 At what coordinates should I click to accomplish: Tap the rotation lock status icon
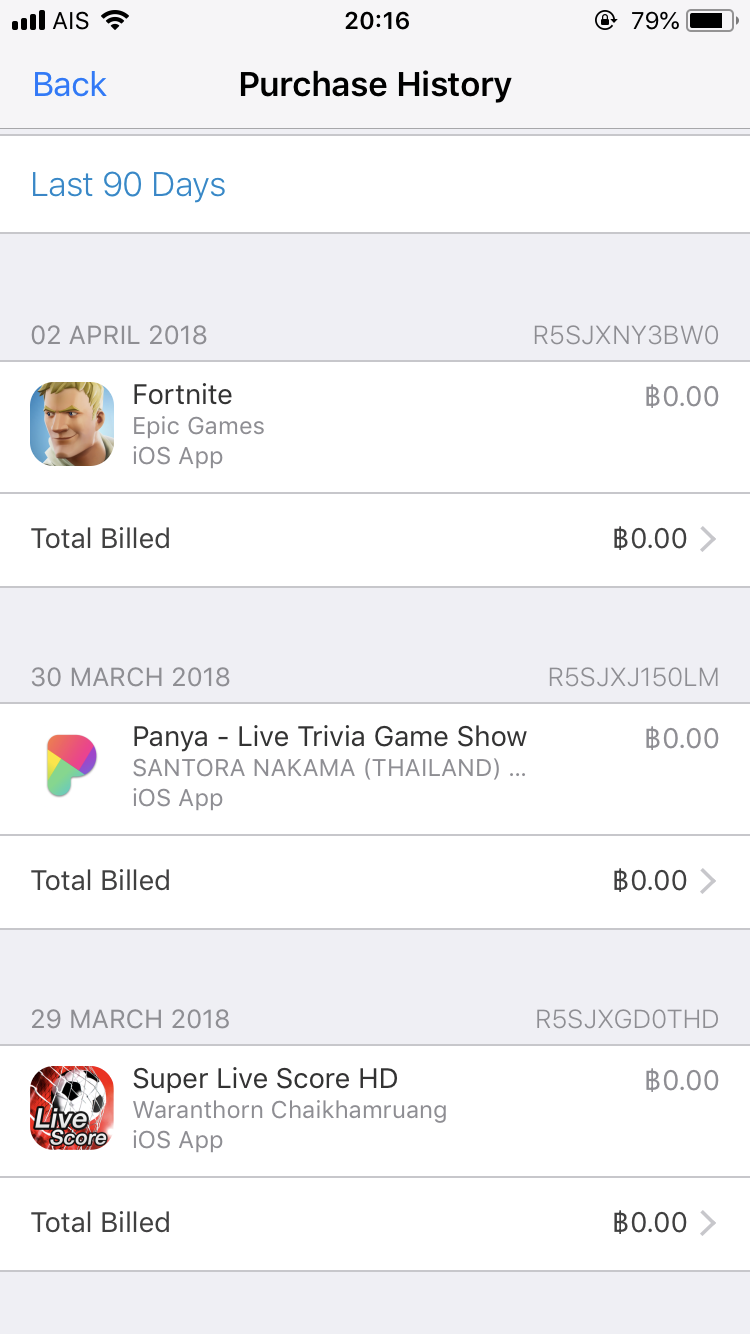tap(605, 21)
